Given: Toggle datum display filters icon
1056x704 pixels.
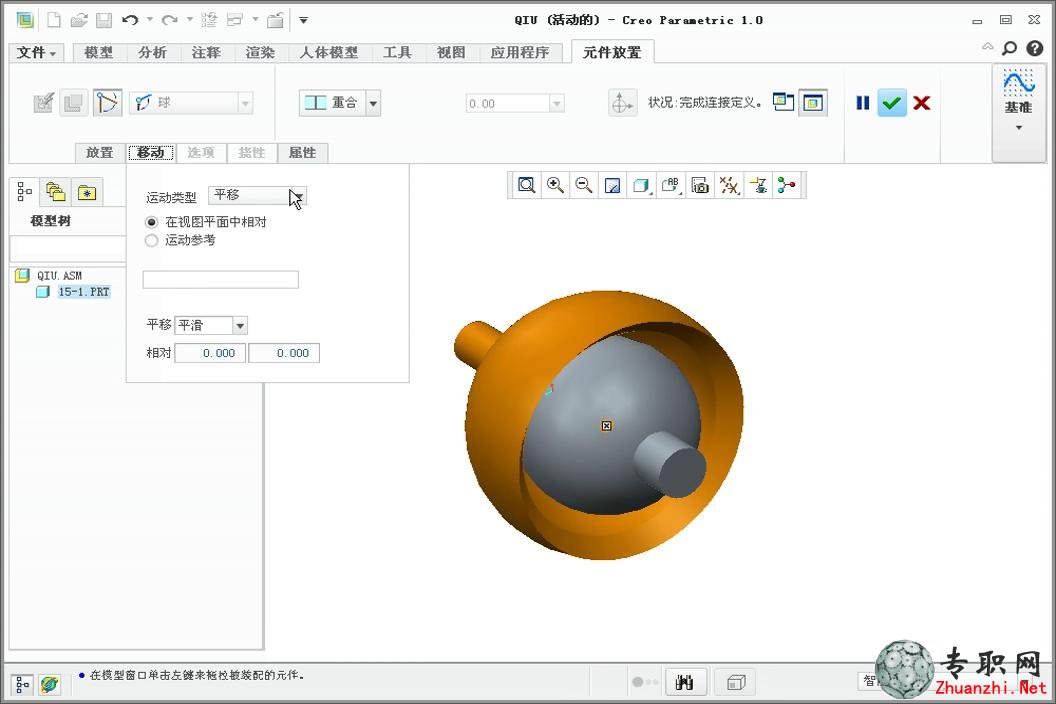Looking at the screenshot, I should click(x=729, y=185).
